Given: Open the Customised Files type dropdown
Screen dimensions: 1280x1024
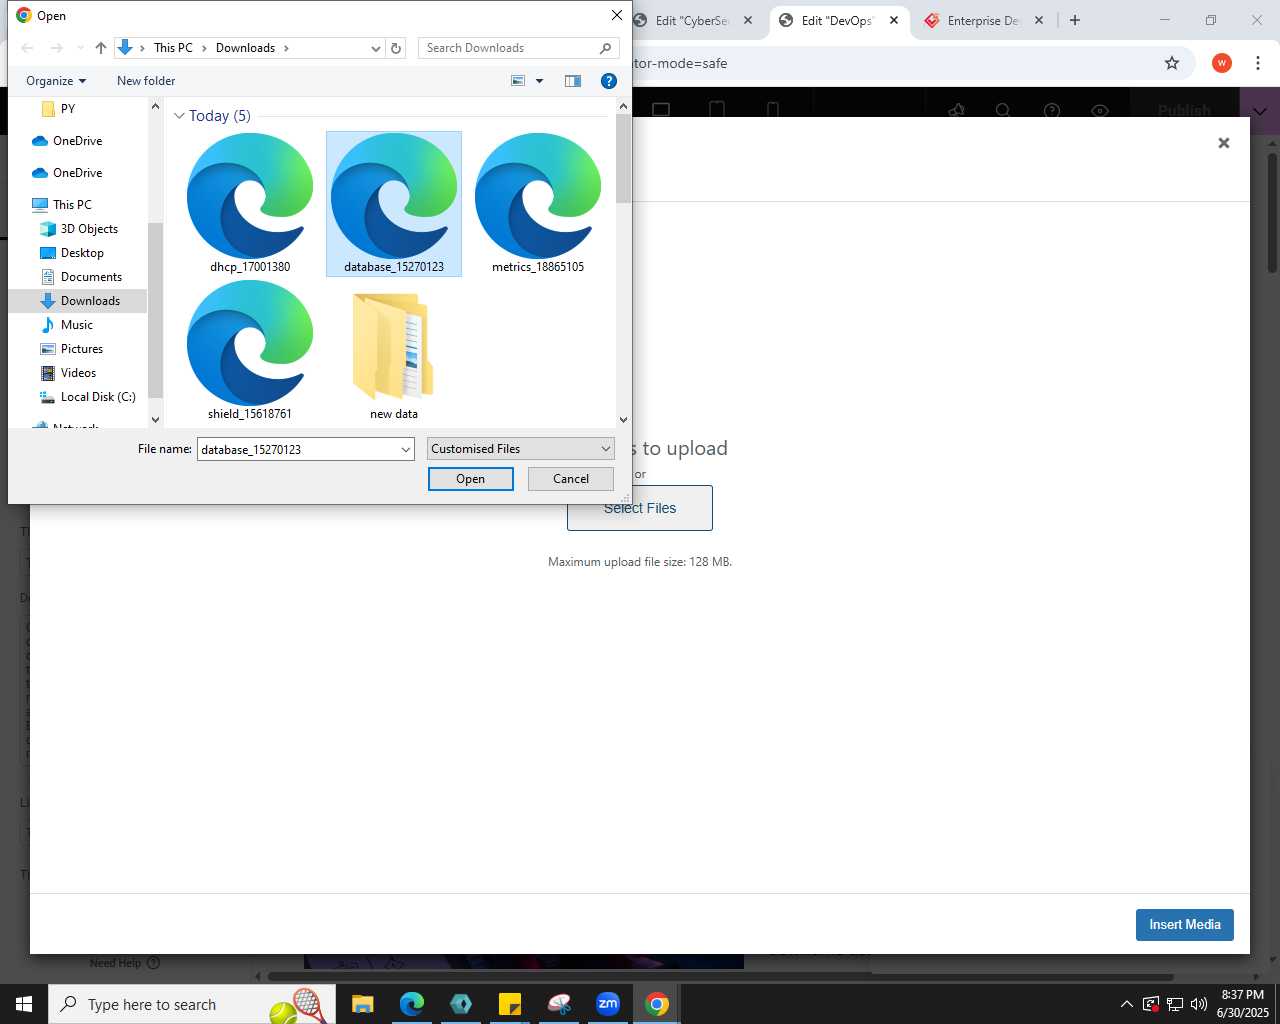Looking at the screenshot, I should (521, 449).
